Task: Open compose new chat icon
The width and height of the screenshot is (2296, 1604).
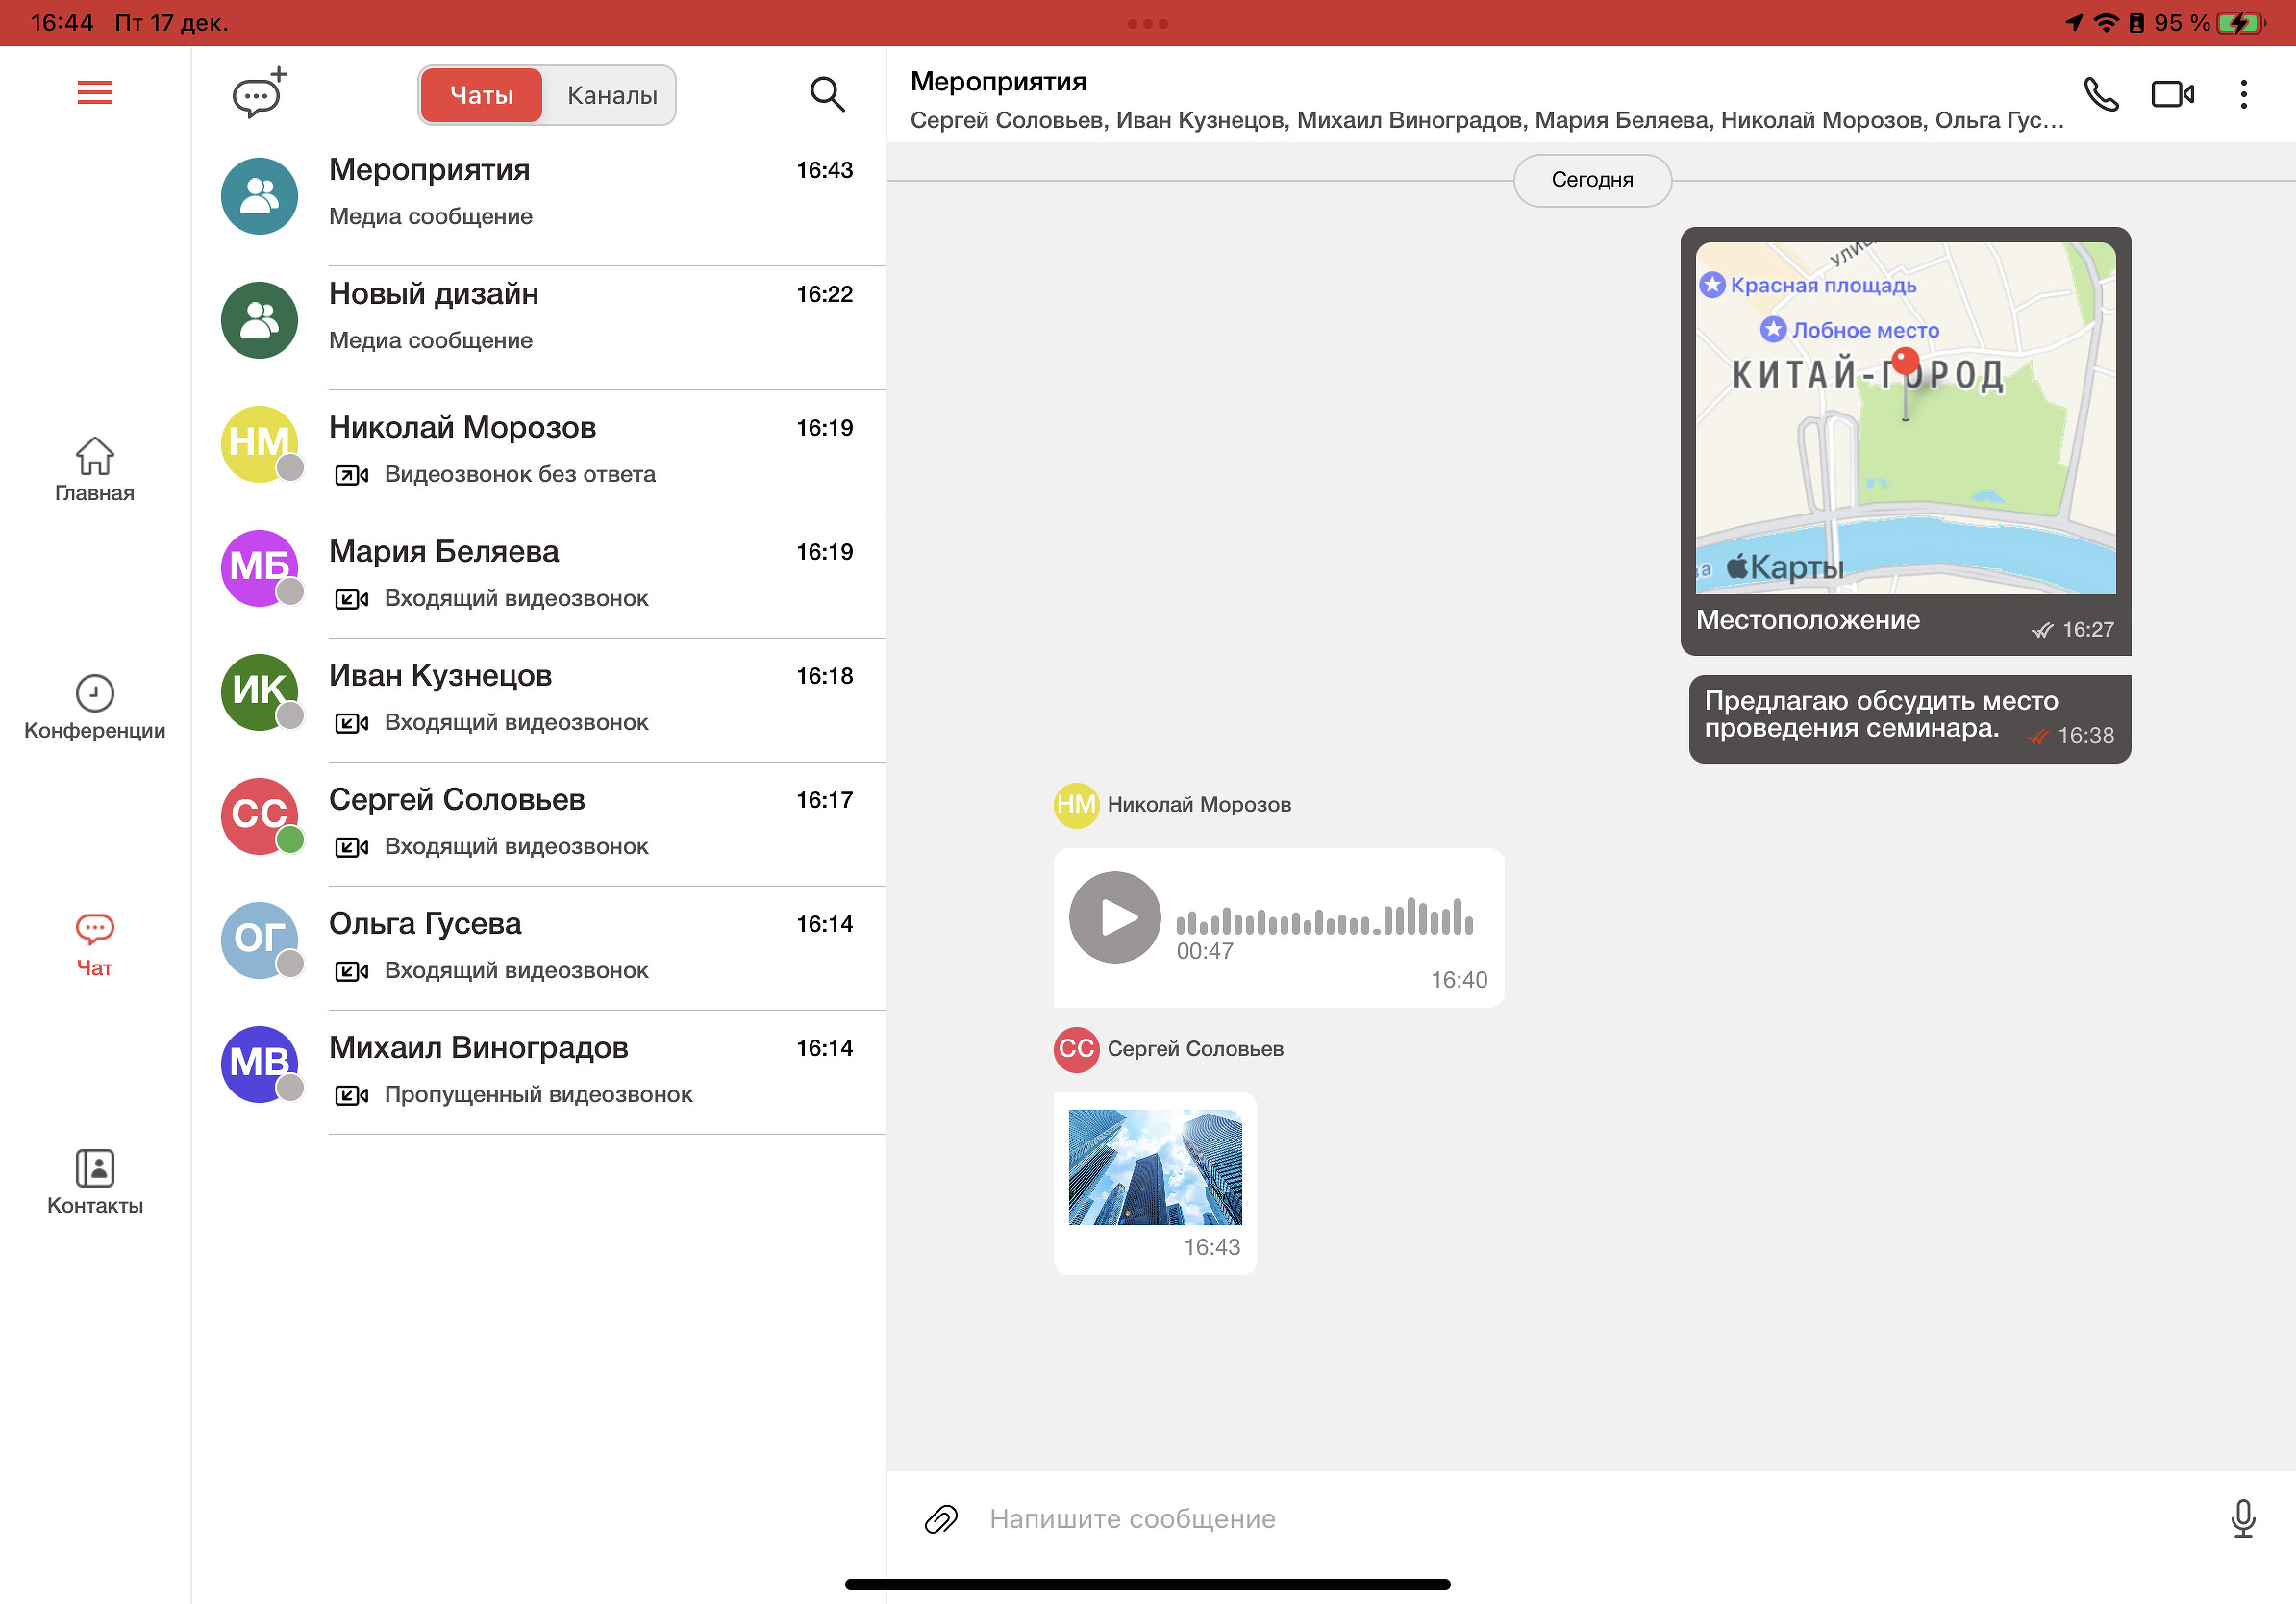Action: (257, 94)
